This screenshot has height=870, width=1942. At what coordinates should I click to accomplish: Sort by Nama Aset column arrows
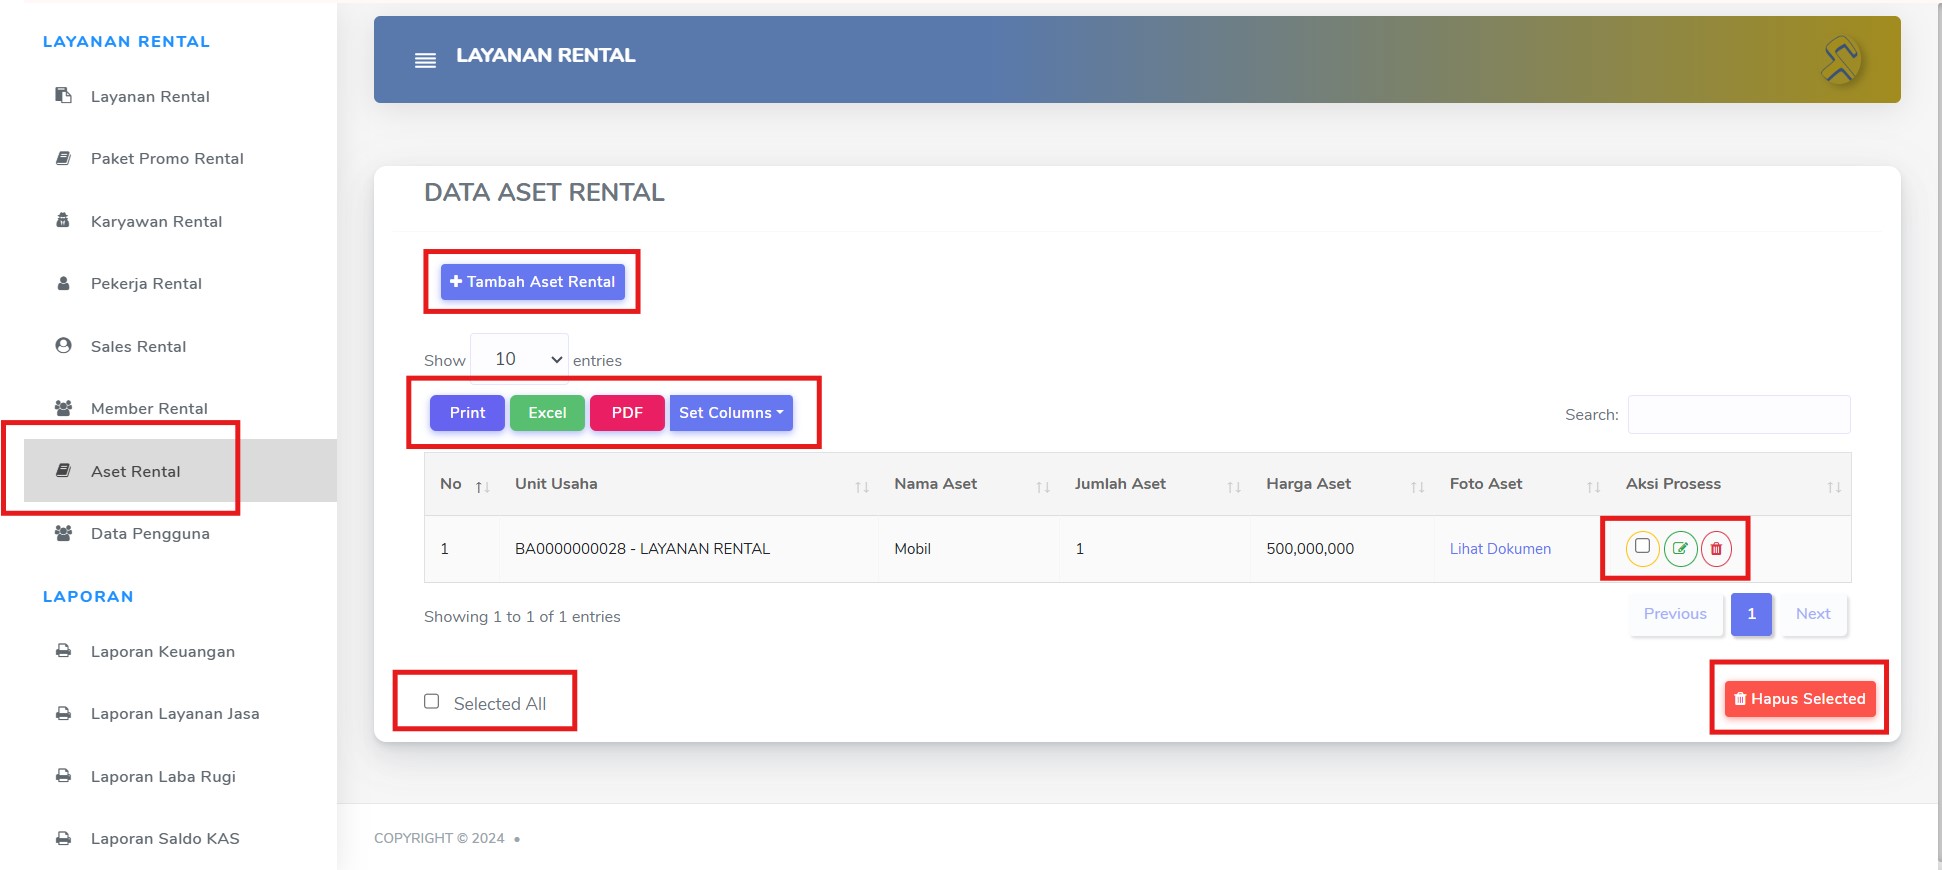click(1042, 487)
